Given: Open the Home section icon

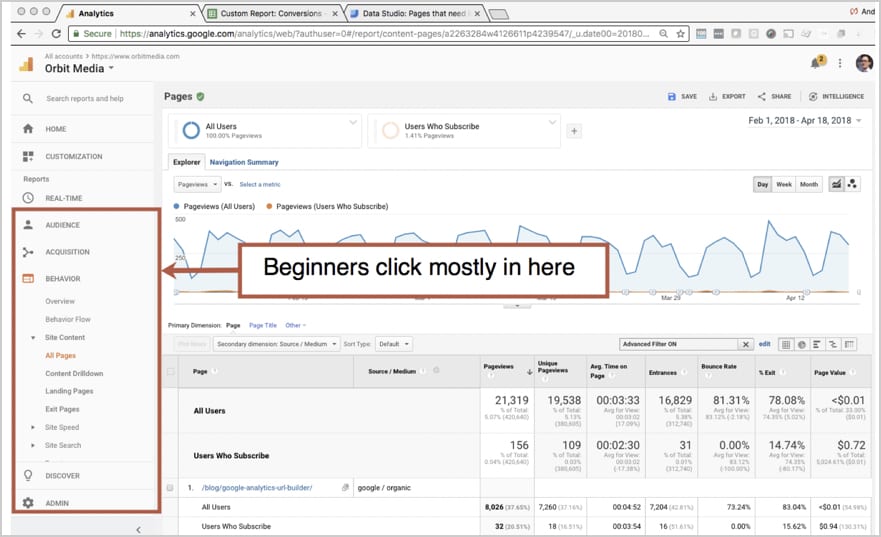Looking at the screenshot, I should pos(28,129).
